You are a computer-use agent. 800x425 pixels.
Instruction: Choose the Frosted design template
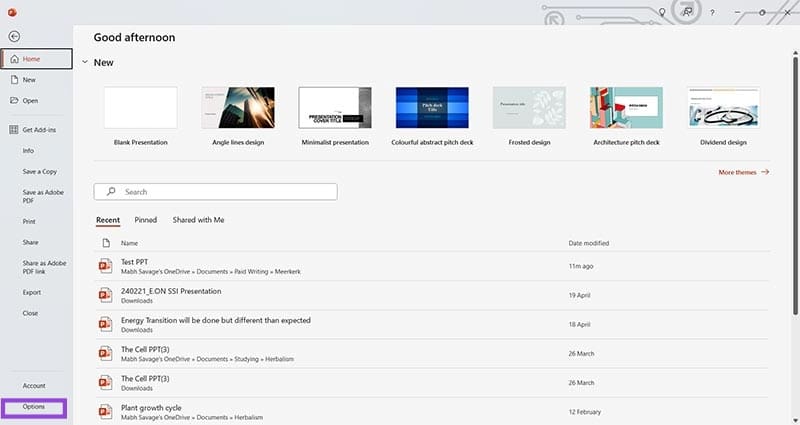click(x=529, y=116)
